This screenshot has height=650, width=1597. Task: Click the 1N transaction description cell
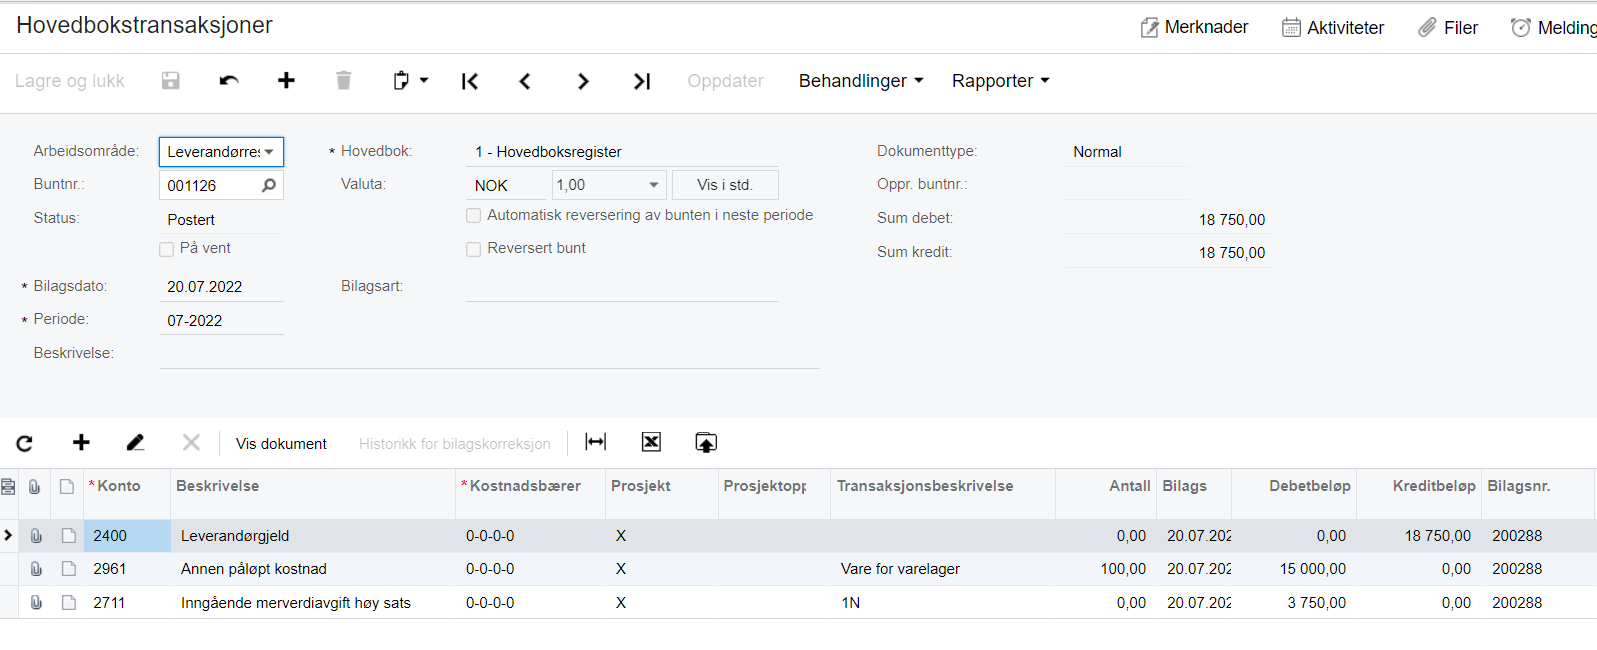[943, 603]
